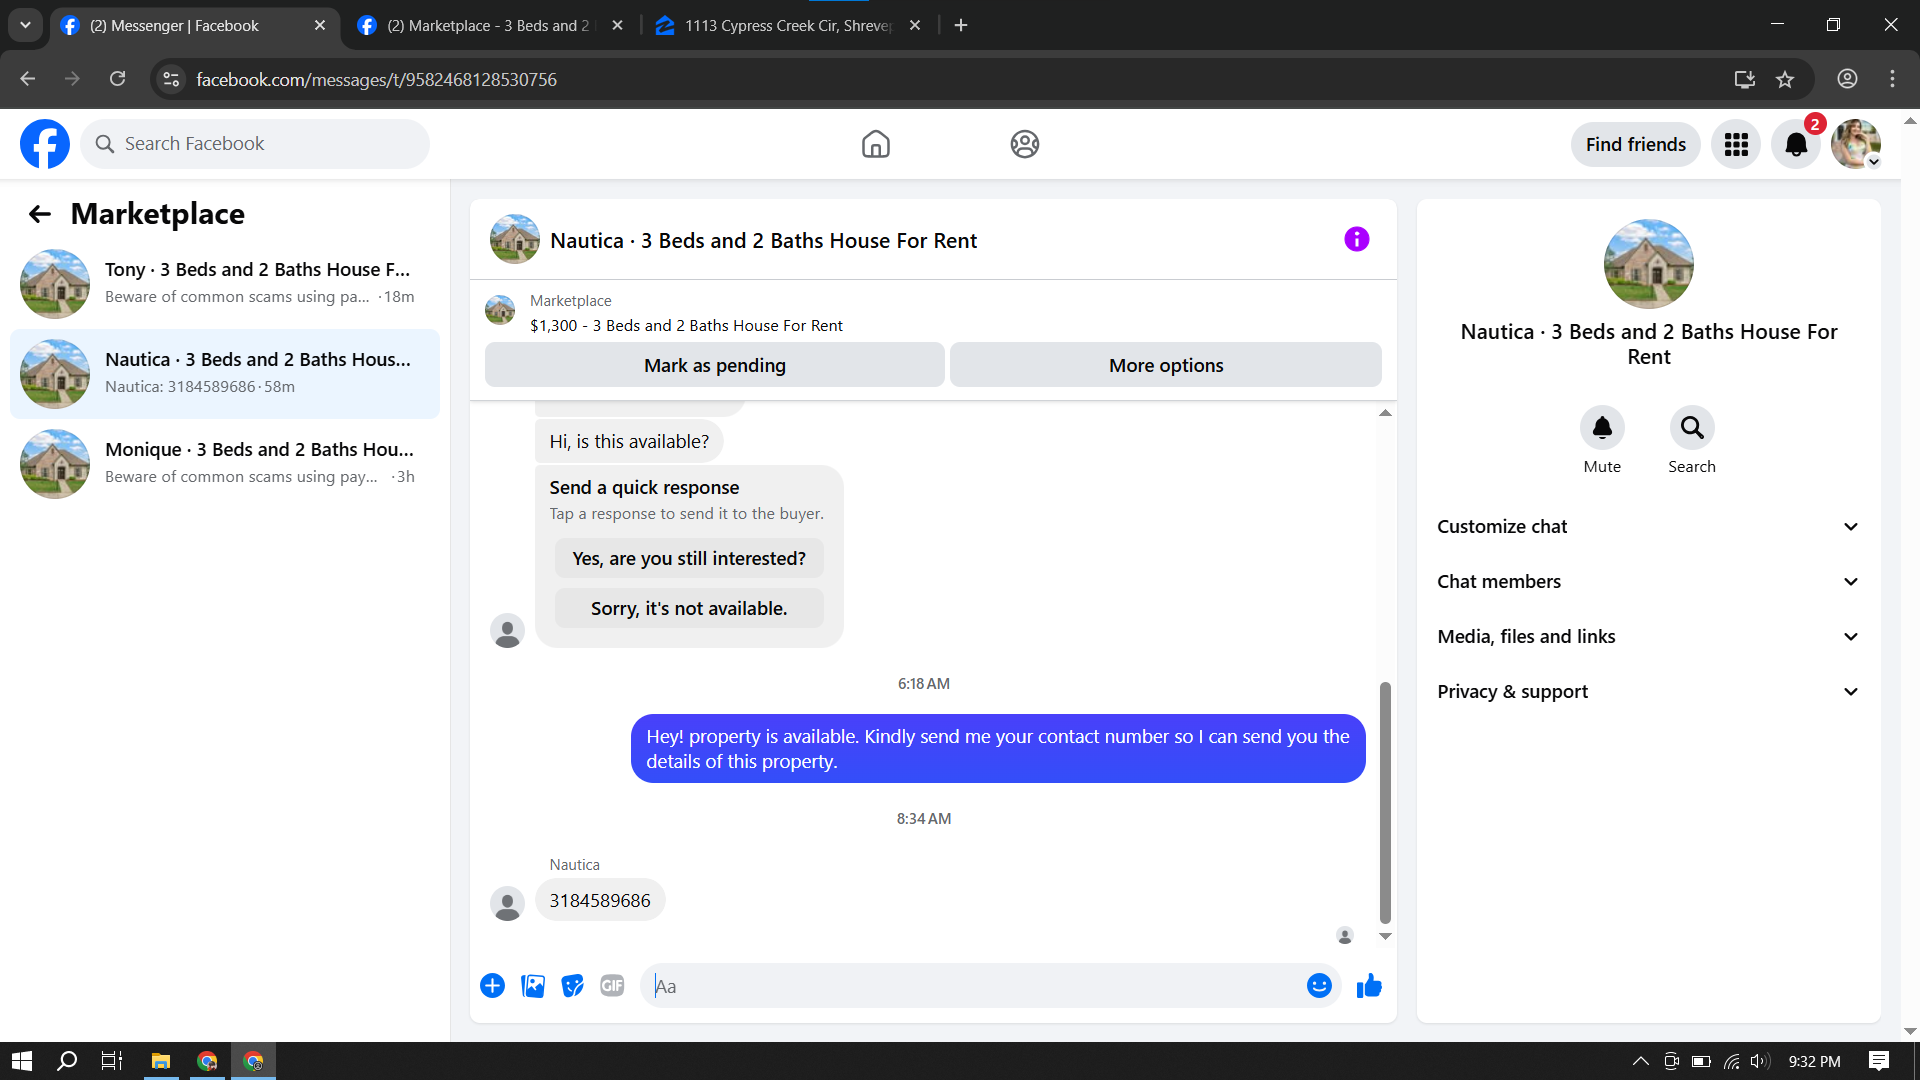Attach a photo using the image icon

533,986
